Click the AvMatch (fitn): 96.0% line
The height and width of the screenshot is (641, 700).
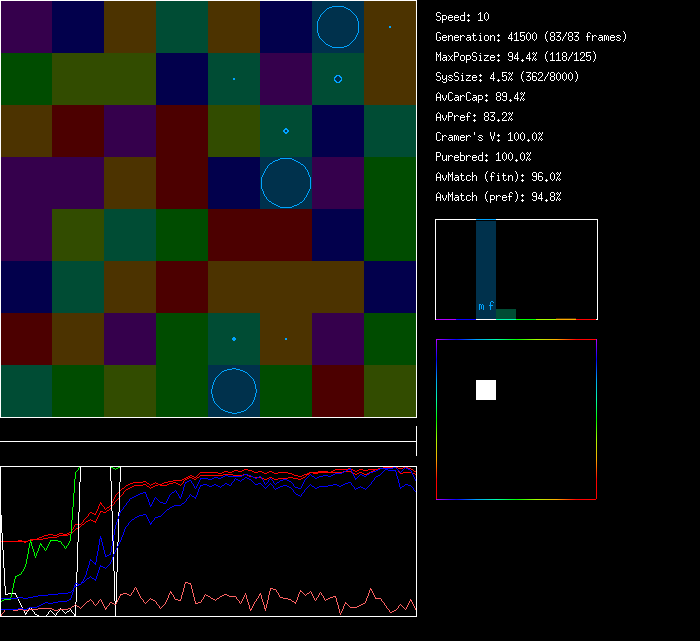click(x=498, y=177)
